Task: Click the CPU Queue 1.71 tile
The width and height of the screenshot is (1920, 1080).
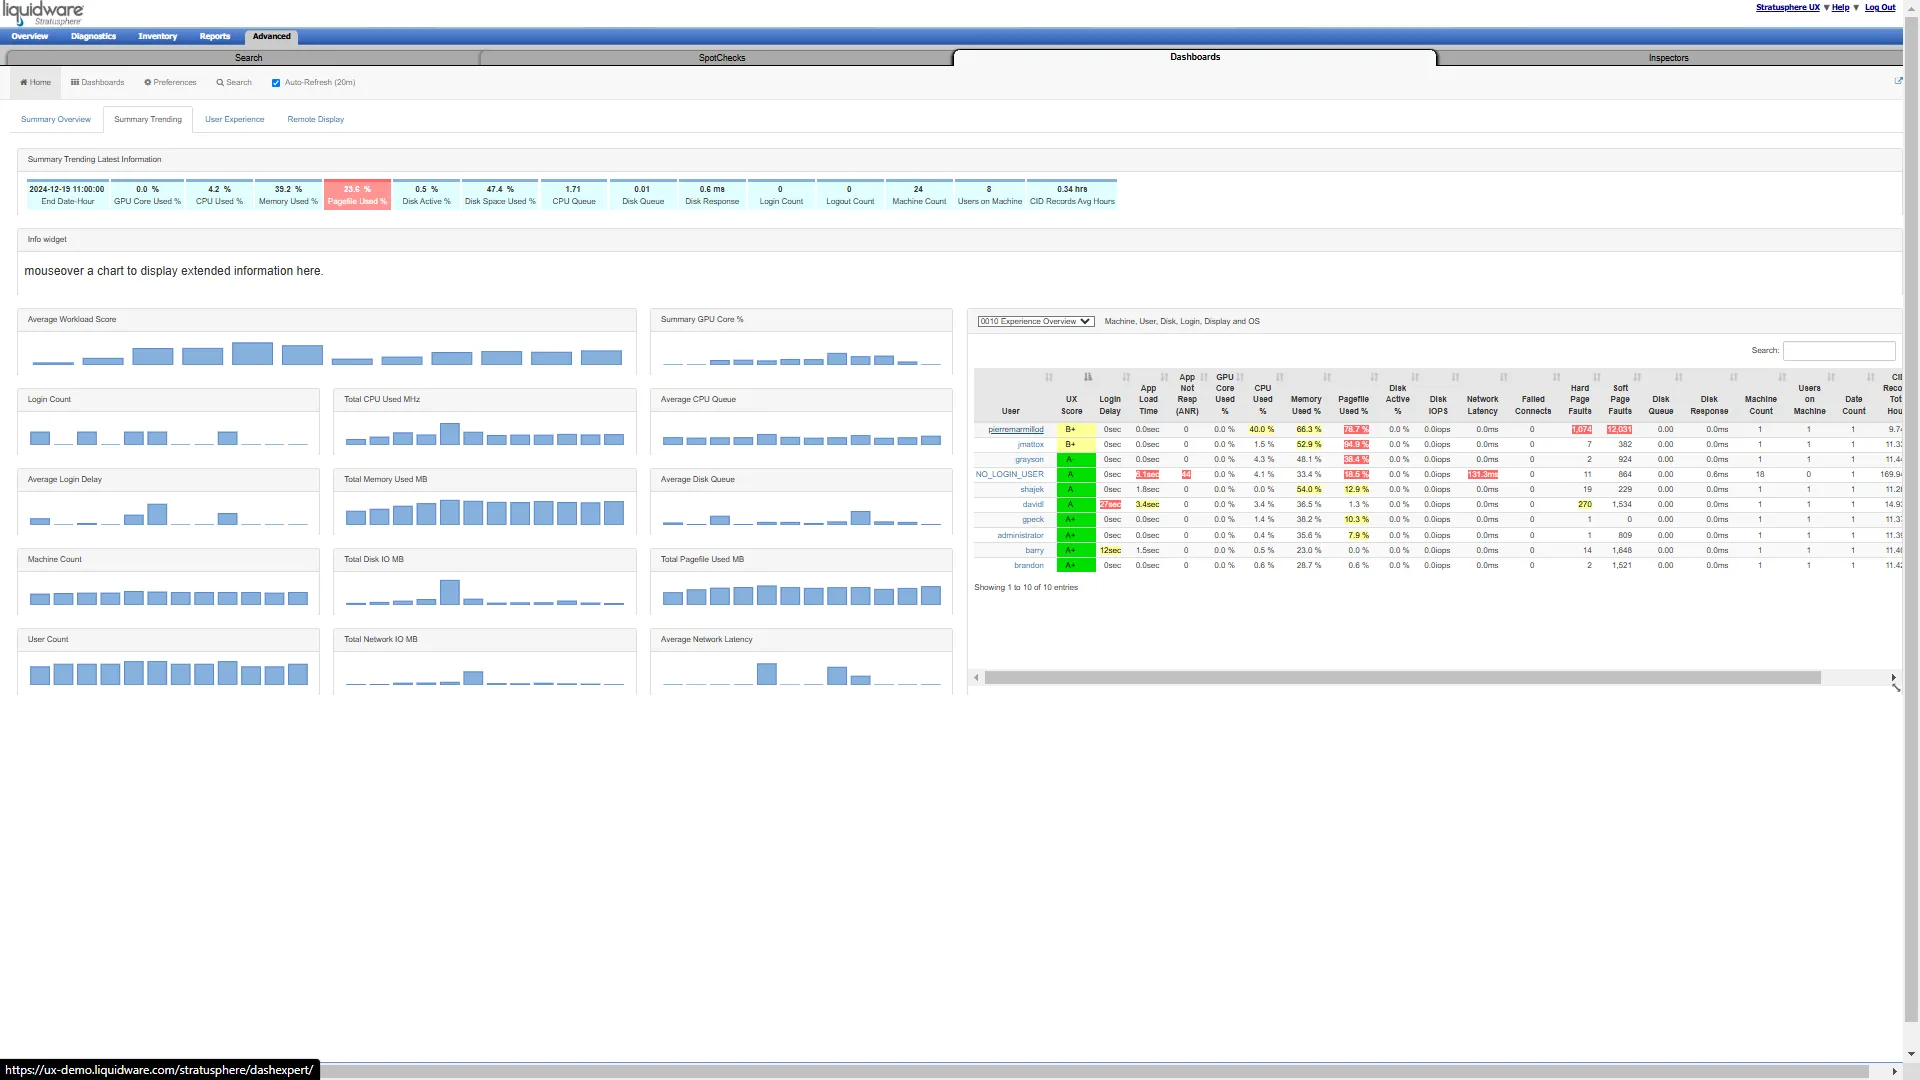Action: [574, 195]
